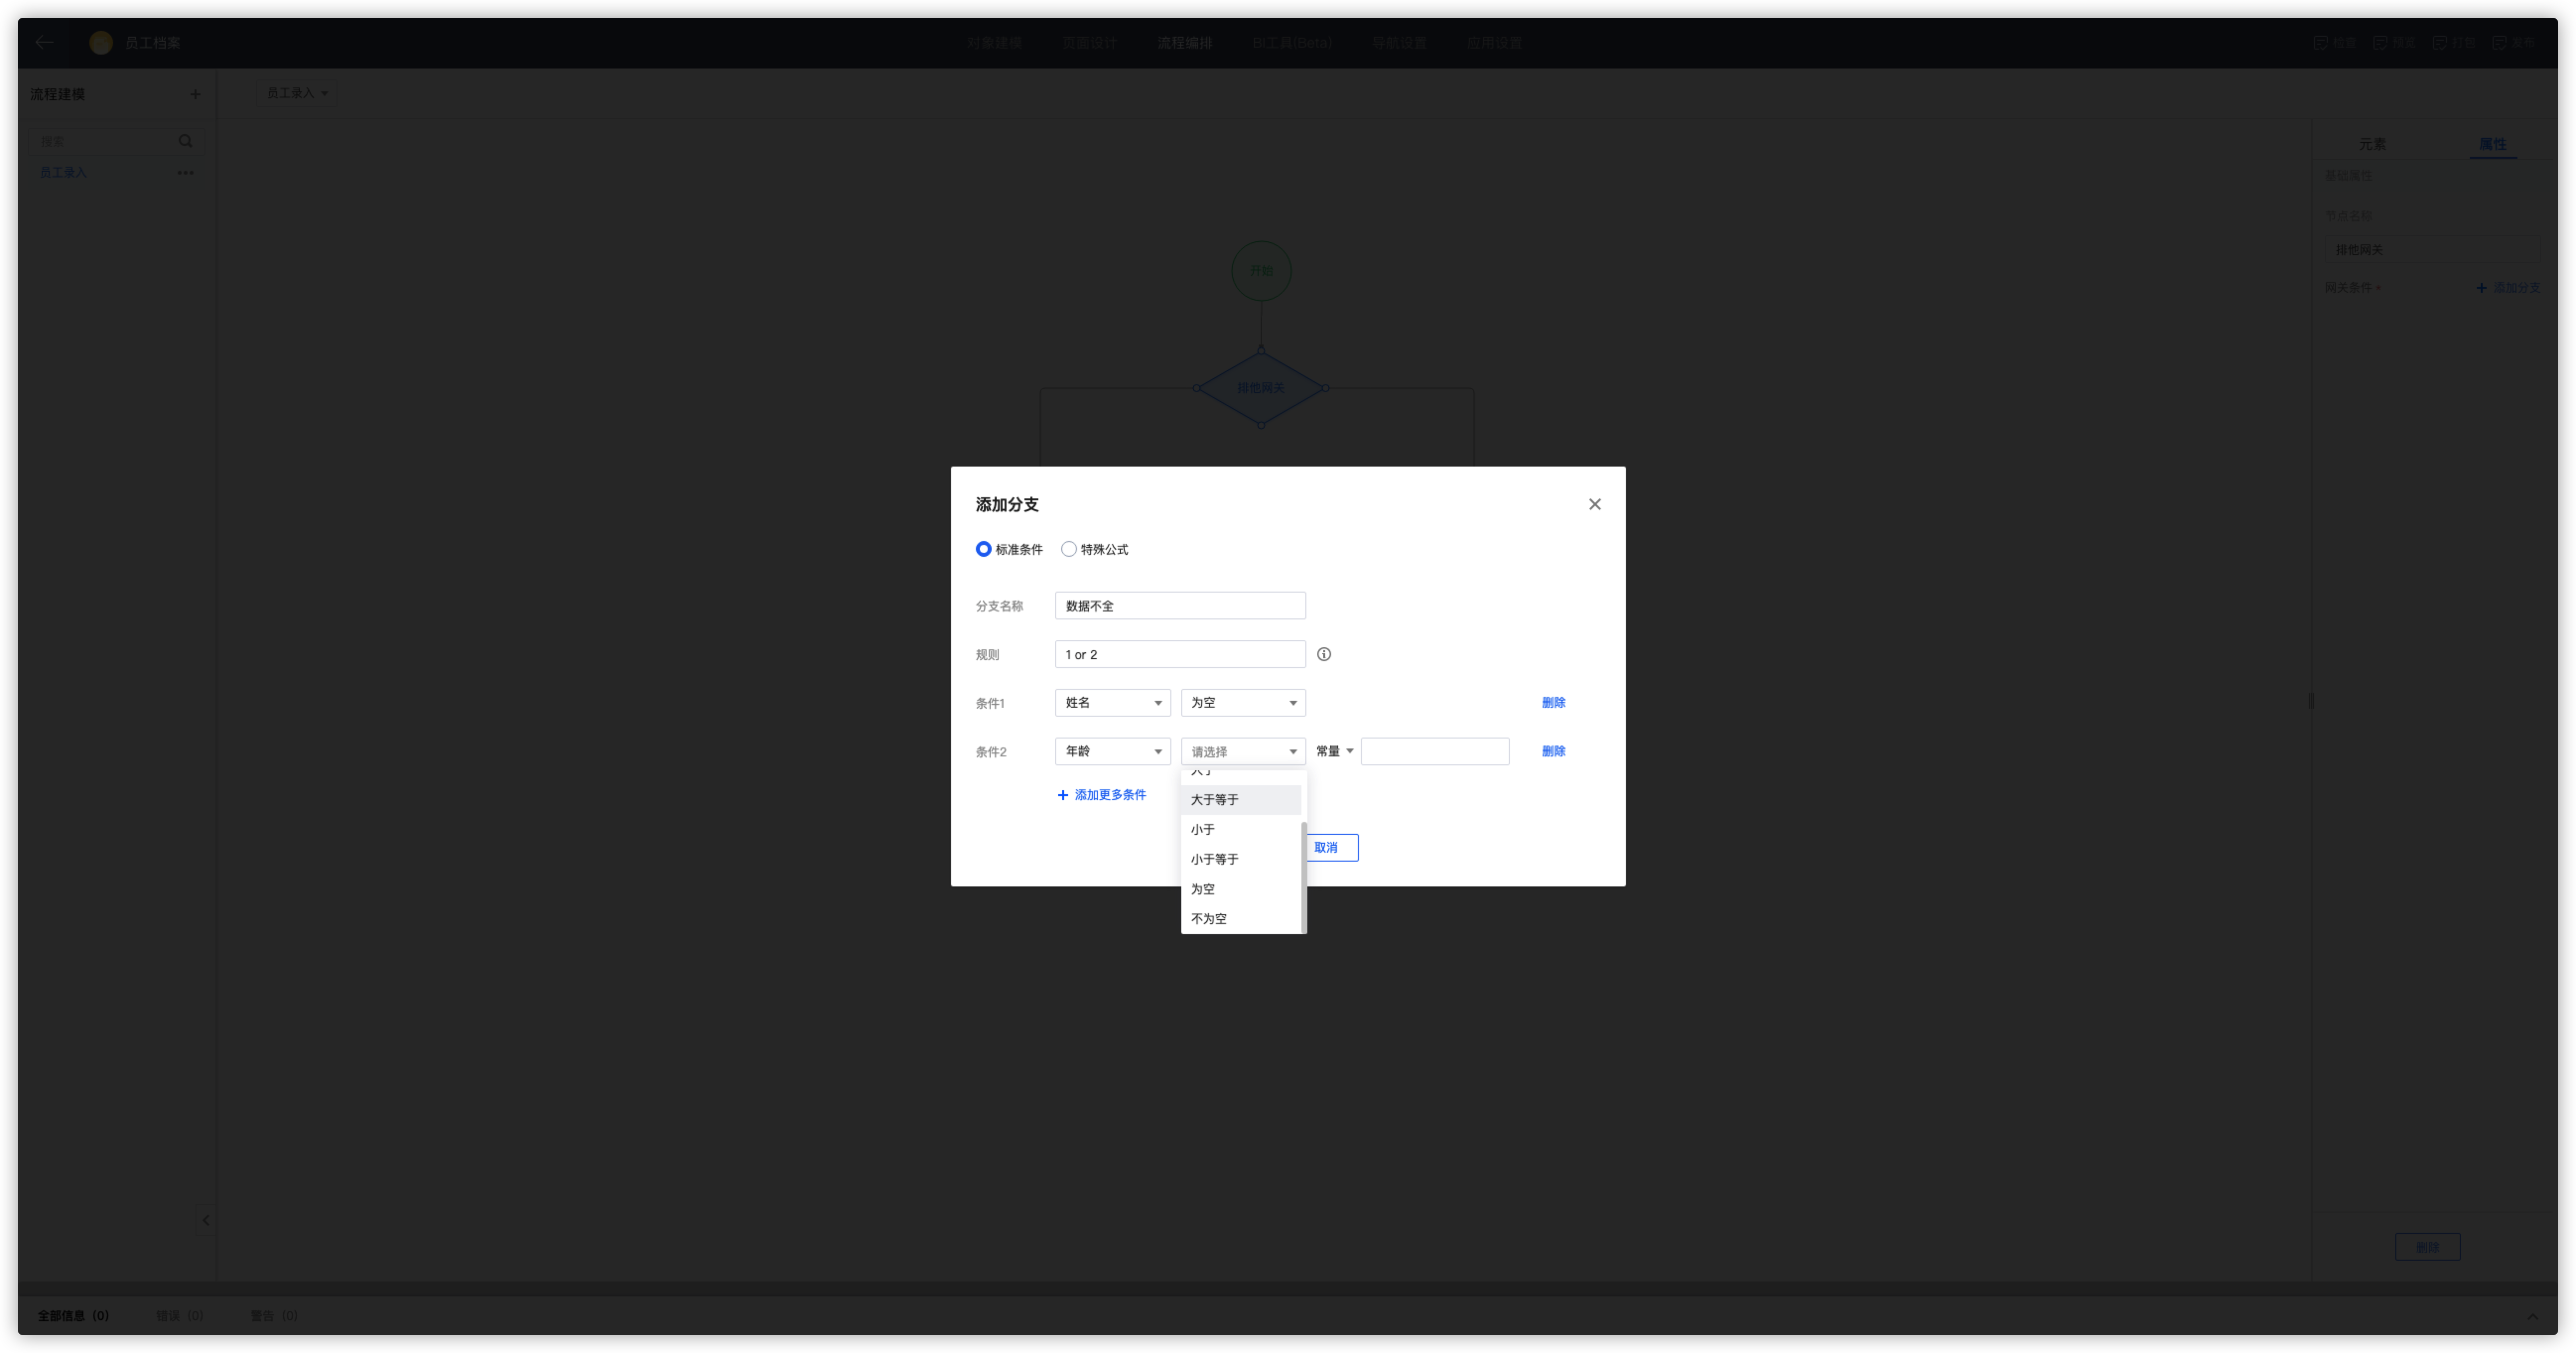2576x1353 pixels.
Task: Select 员工录入 in the flow list
Action: (x=63, y=173)
